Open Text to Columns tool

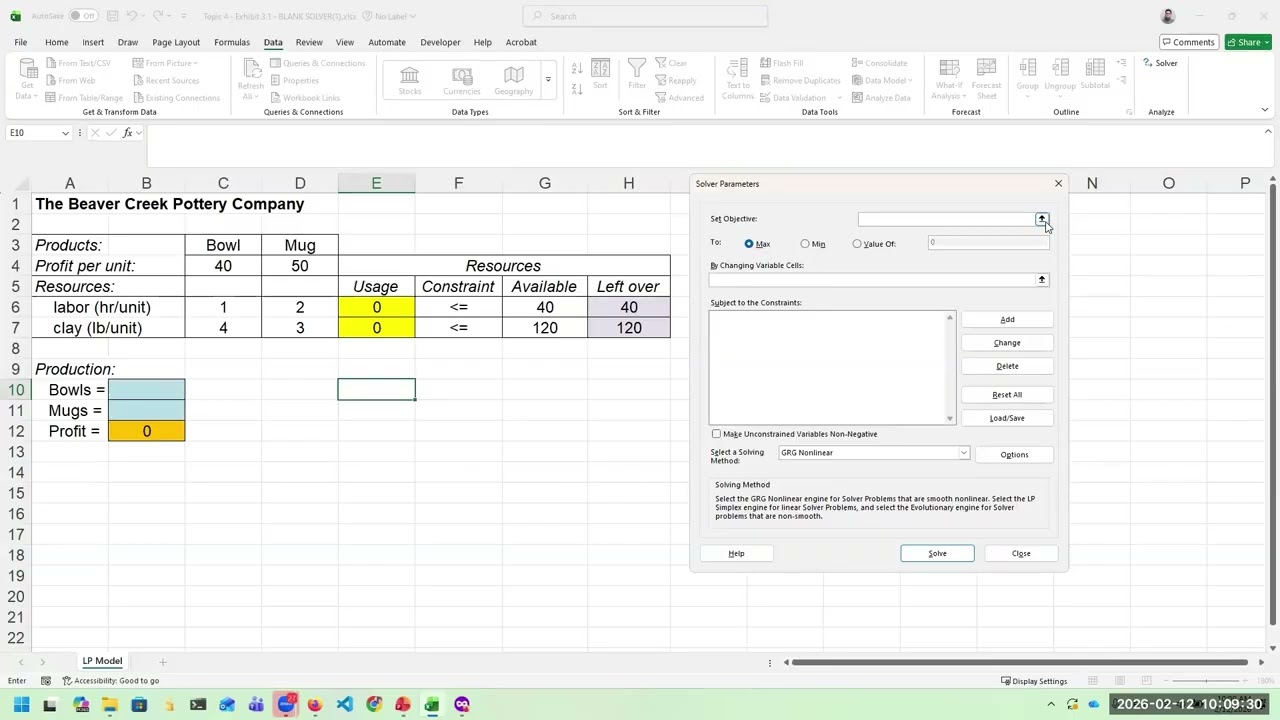coord(737,79)
